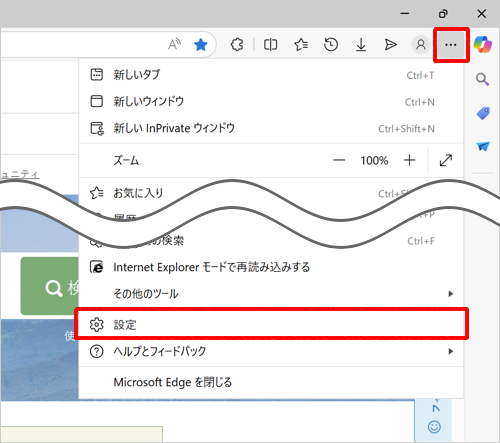Click the Ctrl+T shortcut text
500x443 pixels.
tap(420, 76)
